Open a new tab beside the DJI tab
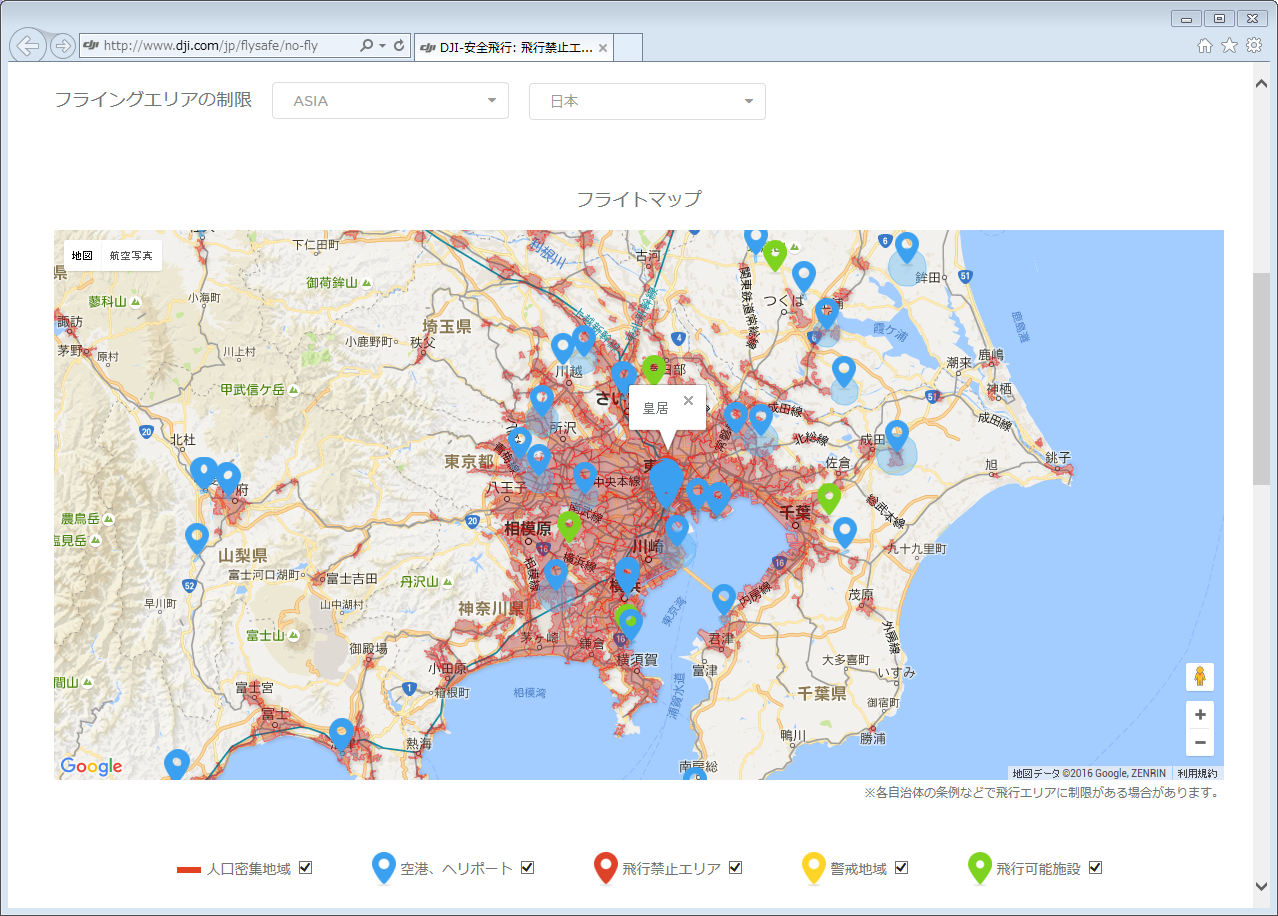The width and height of the screenshot is (1278, 916). point(628,47)
